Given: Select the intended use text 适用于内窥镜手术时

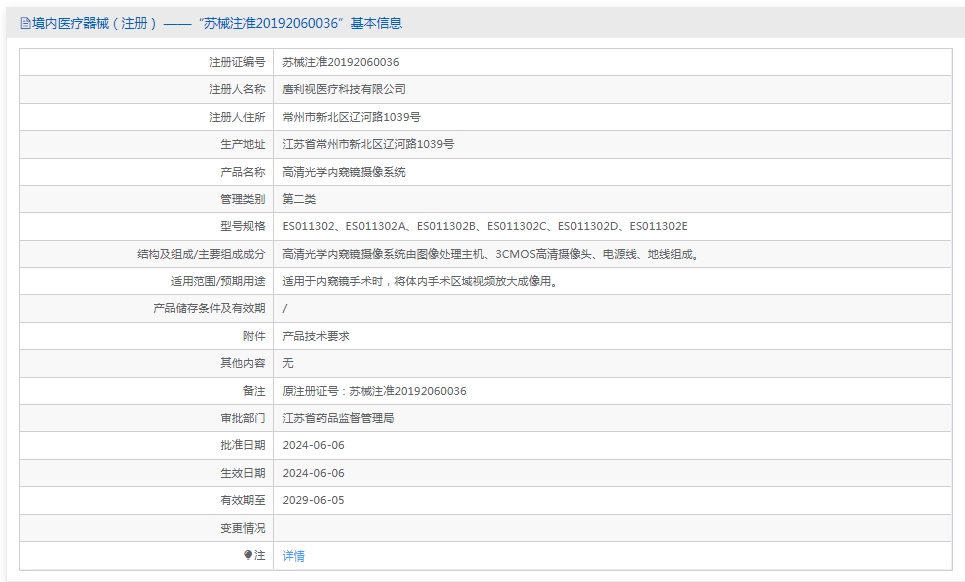Looking at the screenshot, I should pyautogui.click(x=421, y=281).
